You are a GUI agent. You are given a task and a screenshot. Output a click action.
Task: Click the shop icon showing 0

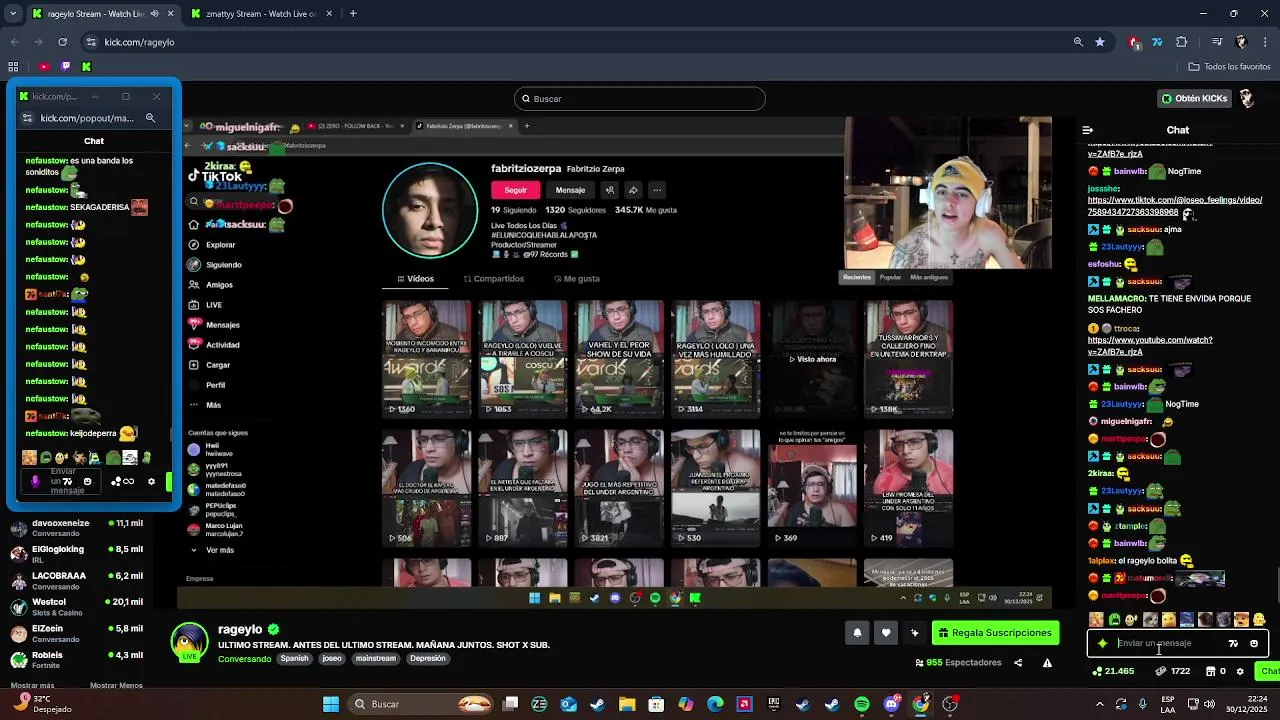1216,671
